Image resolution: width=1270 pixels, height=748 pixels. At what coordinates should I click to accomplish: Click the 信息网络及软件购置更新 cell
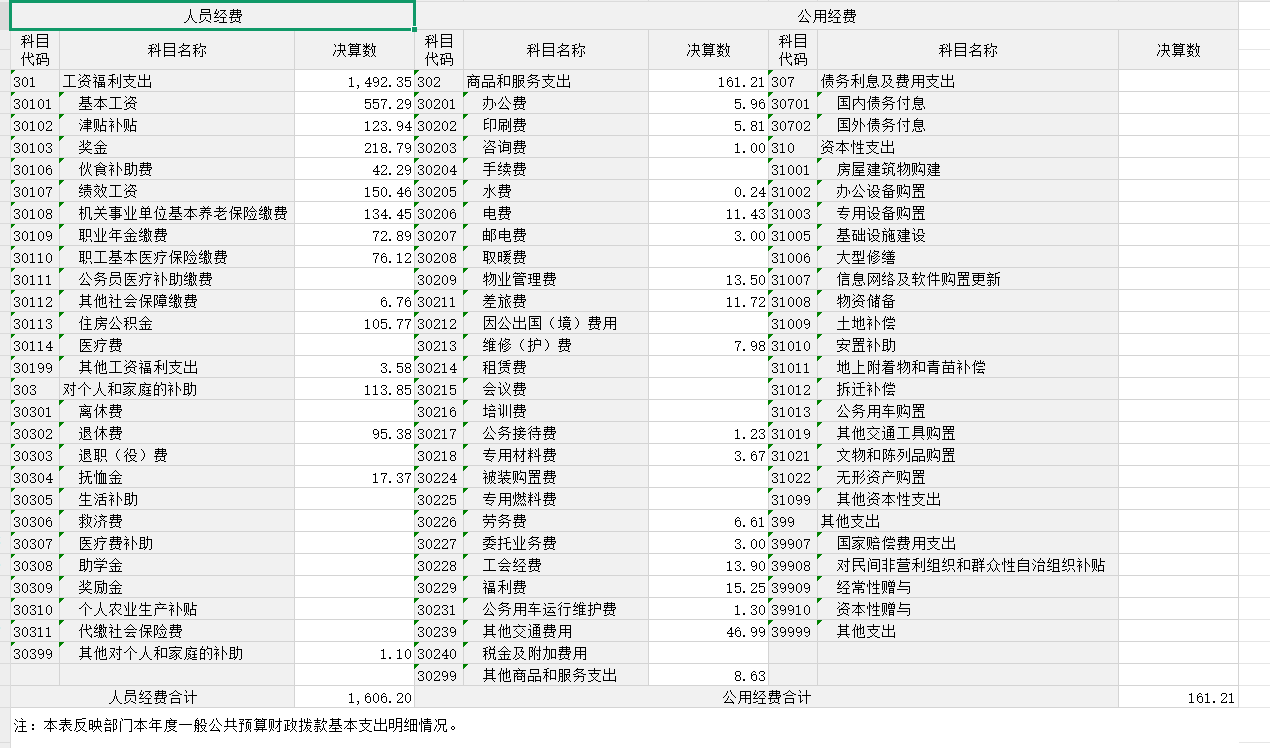click(967, 280)
